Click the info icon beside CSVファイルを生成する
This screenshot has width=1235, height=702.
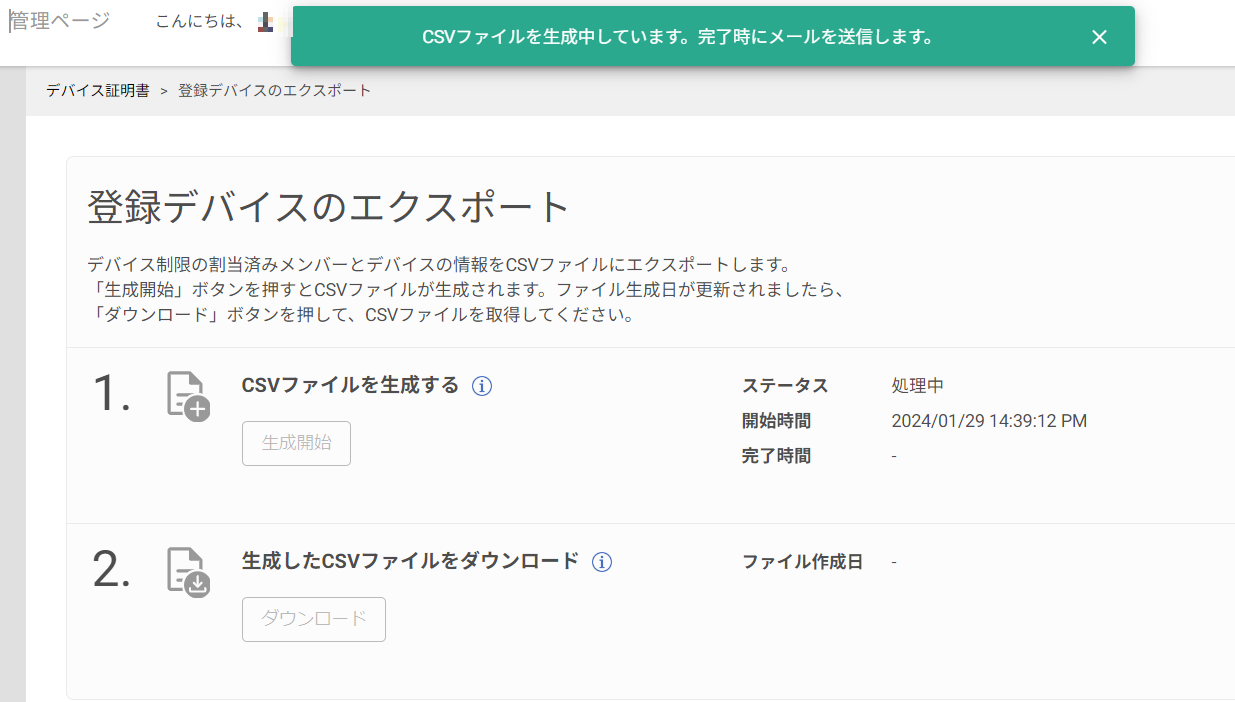pyautogui.click(x=482, y=386)
